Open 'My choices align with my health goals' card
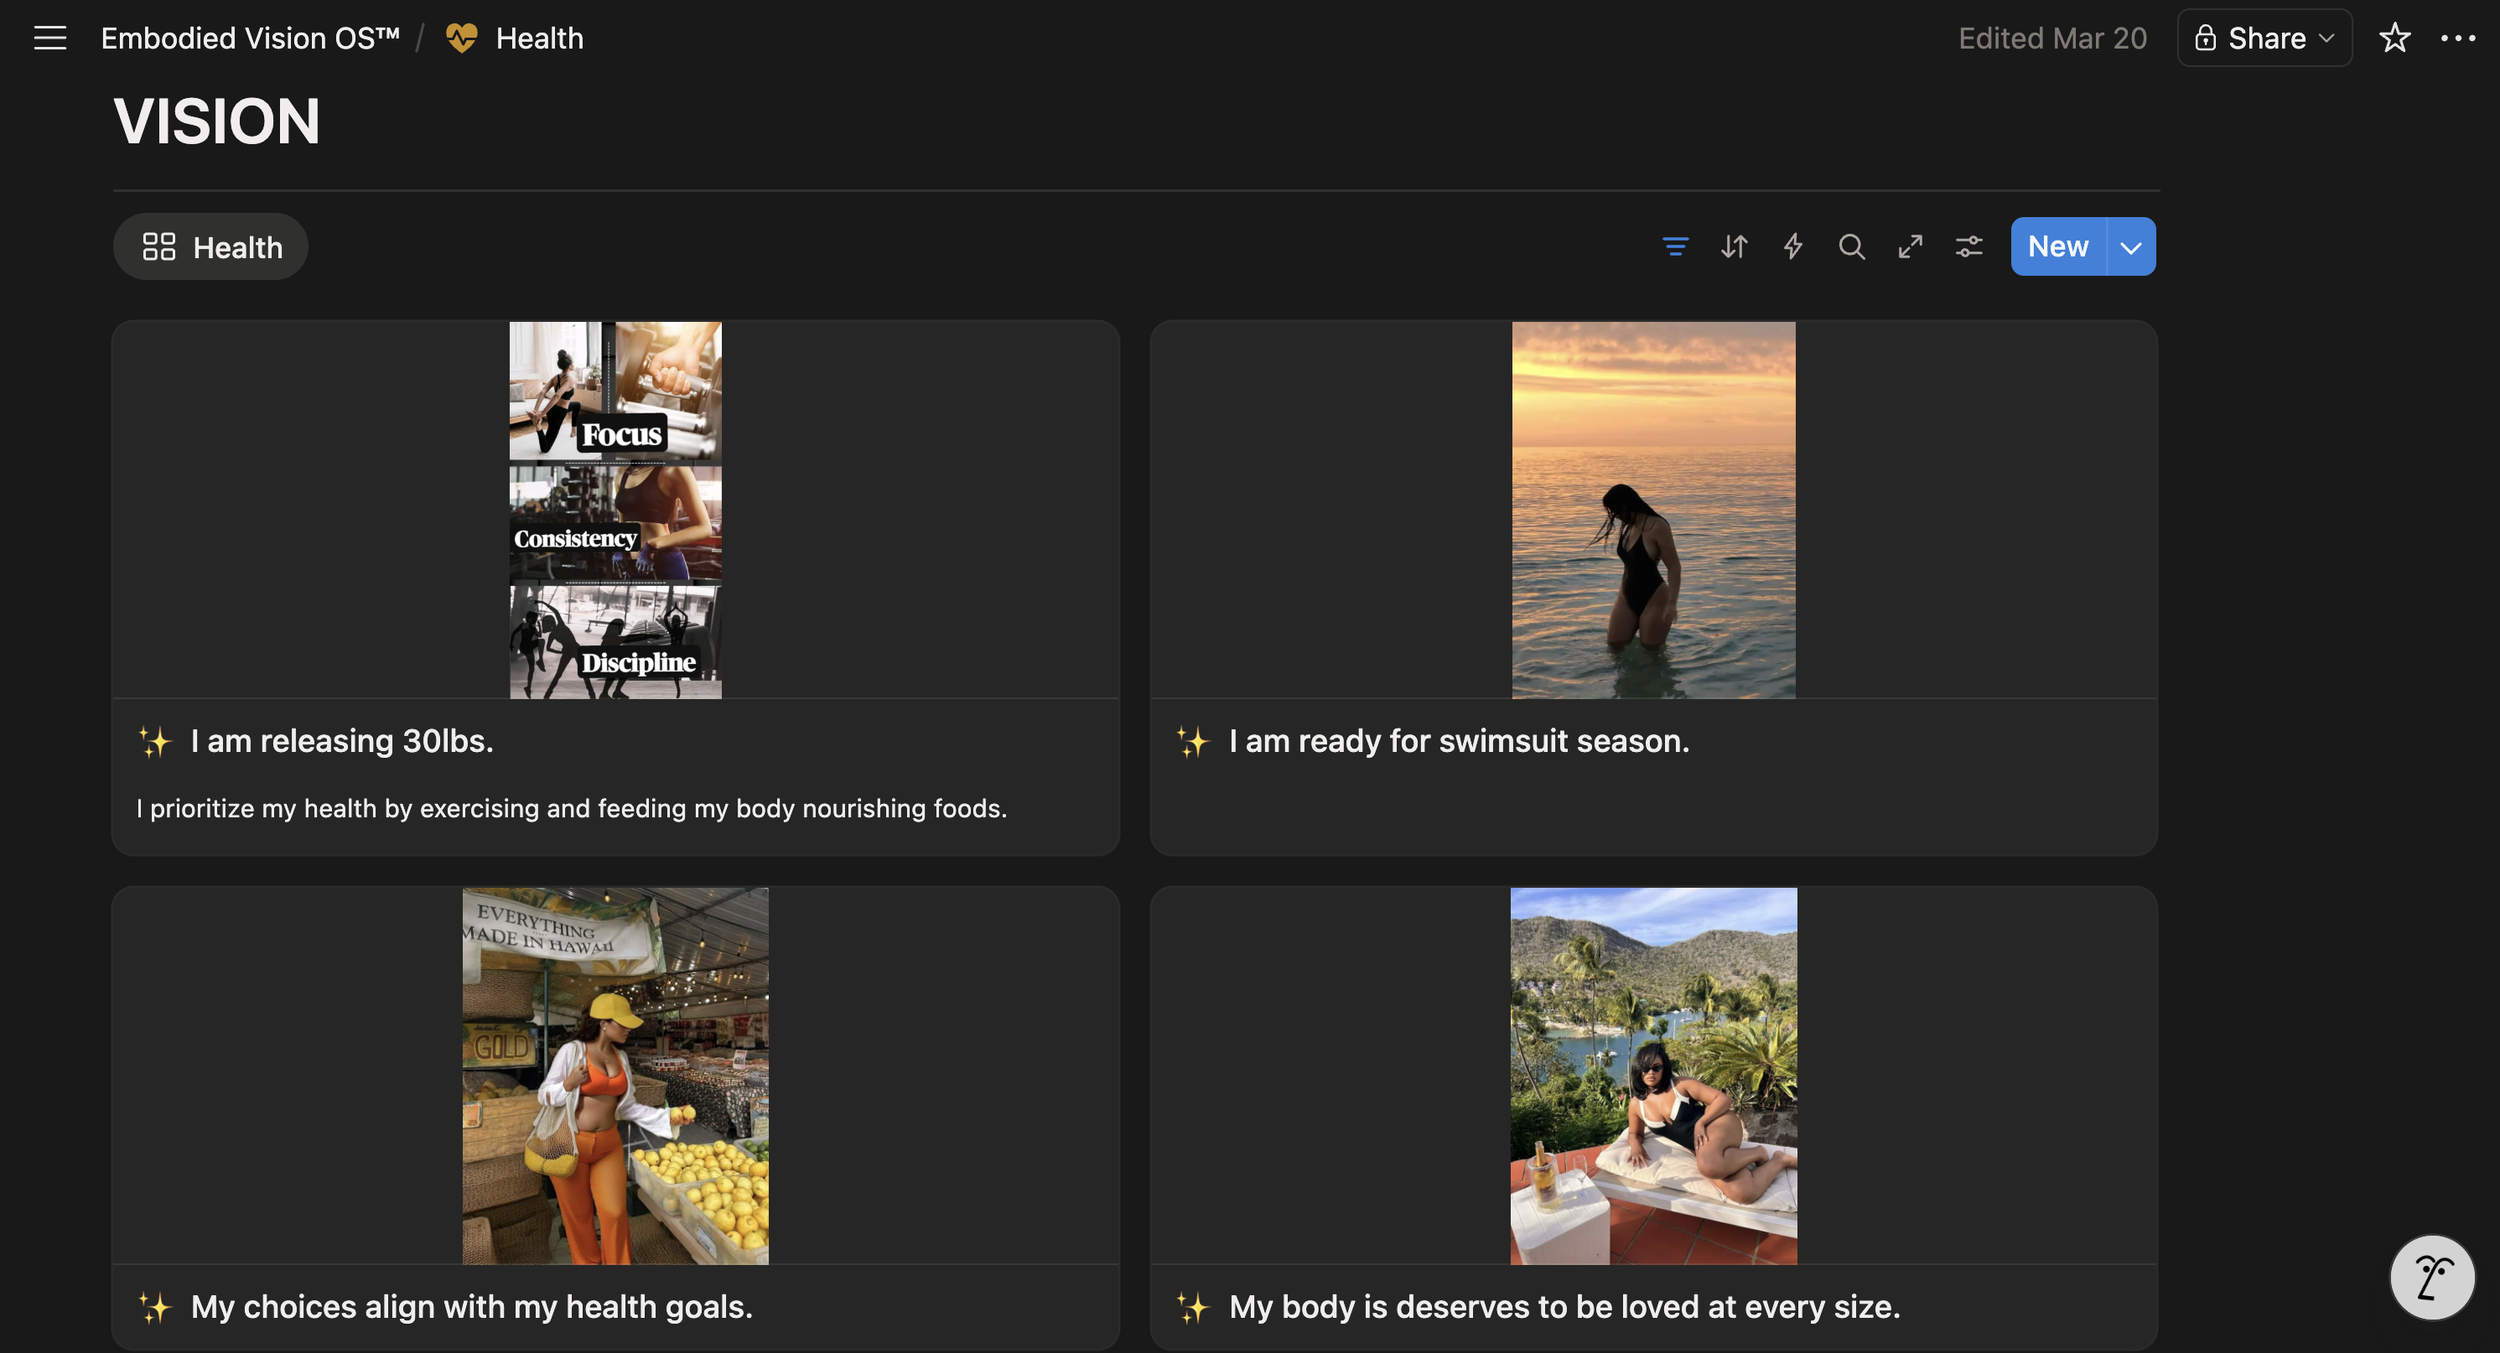 [471, 1307]
